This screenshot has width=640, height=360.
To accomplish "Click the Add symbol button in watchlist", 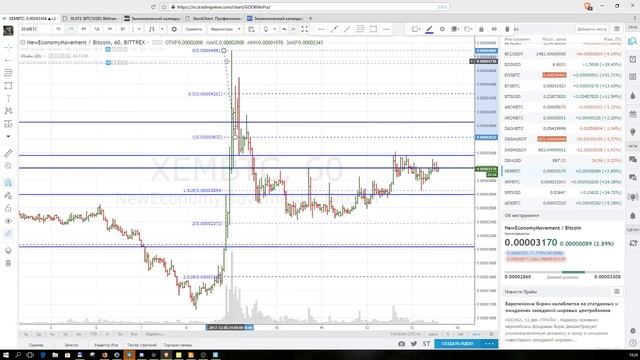I will click(591, 29).
